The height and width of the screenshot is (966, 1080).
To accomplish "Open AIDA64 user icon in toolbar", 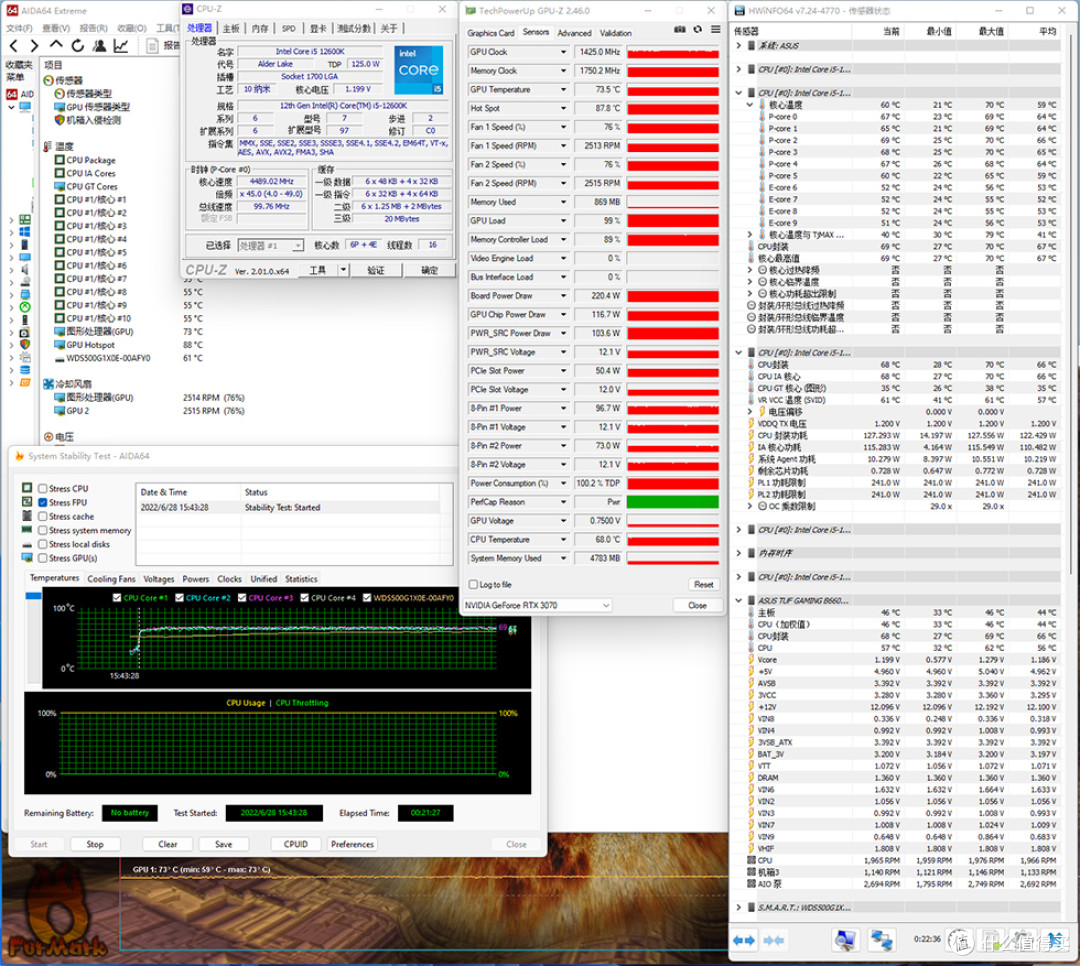I will tap(100, 46).
